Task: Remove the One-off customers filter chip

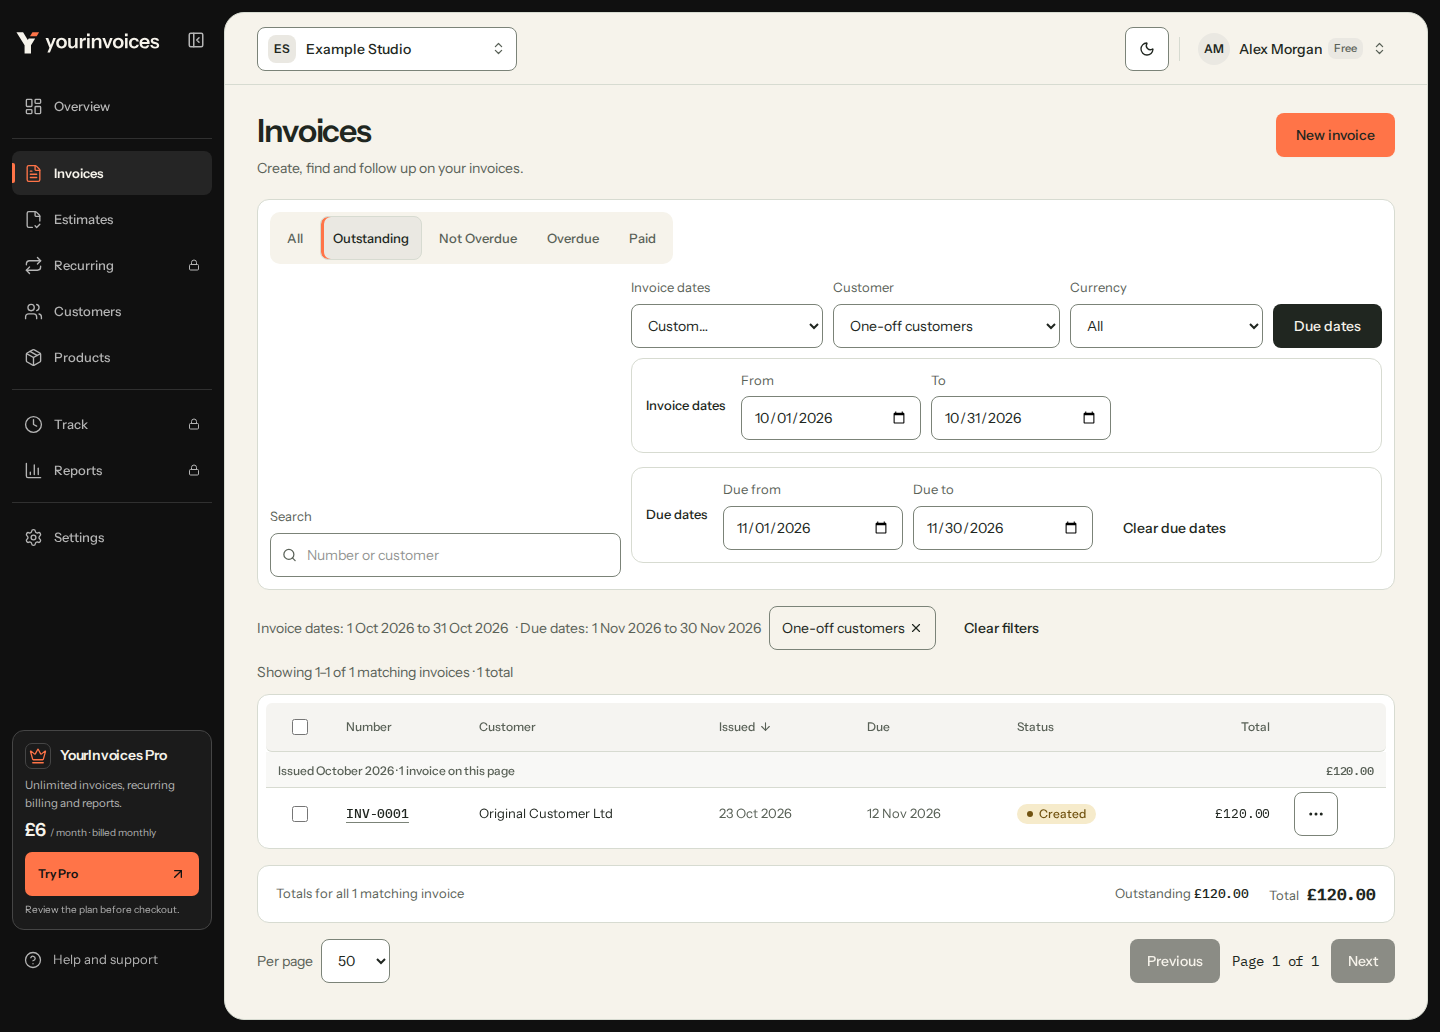Action: [916, 628]
